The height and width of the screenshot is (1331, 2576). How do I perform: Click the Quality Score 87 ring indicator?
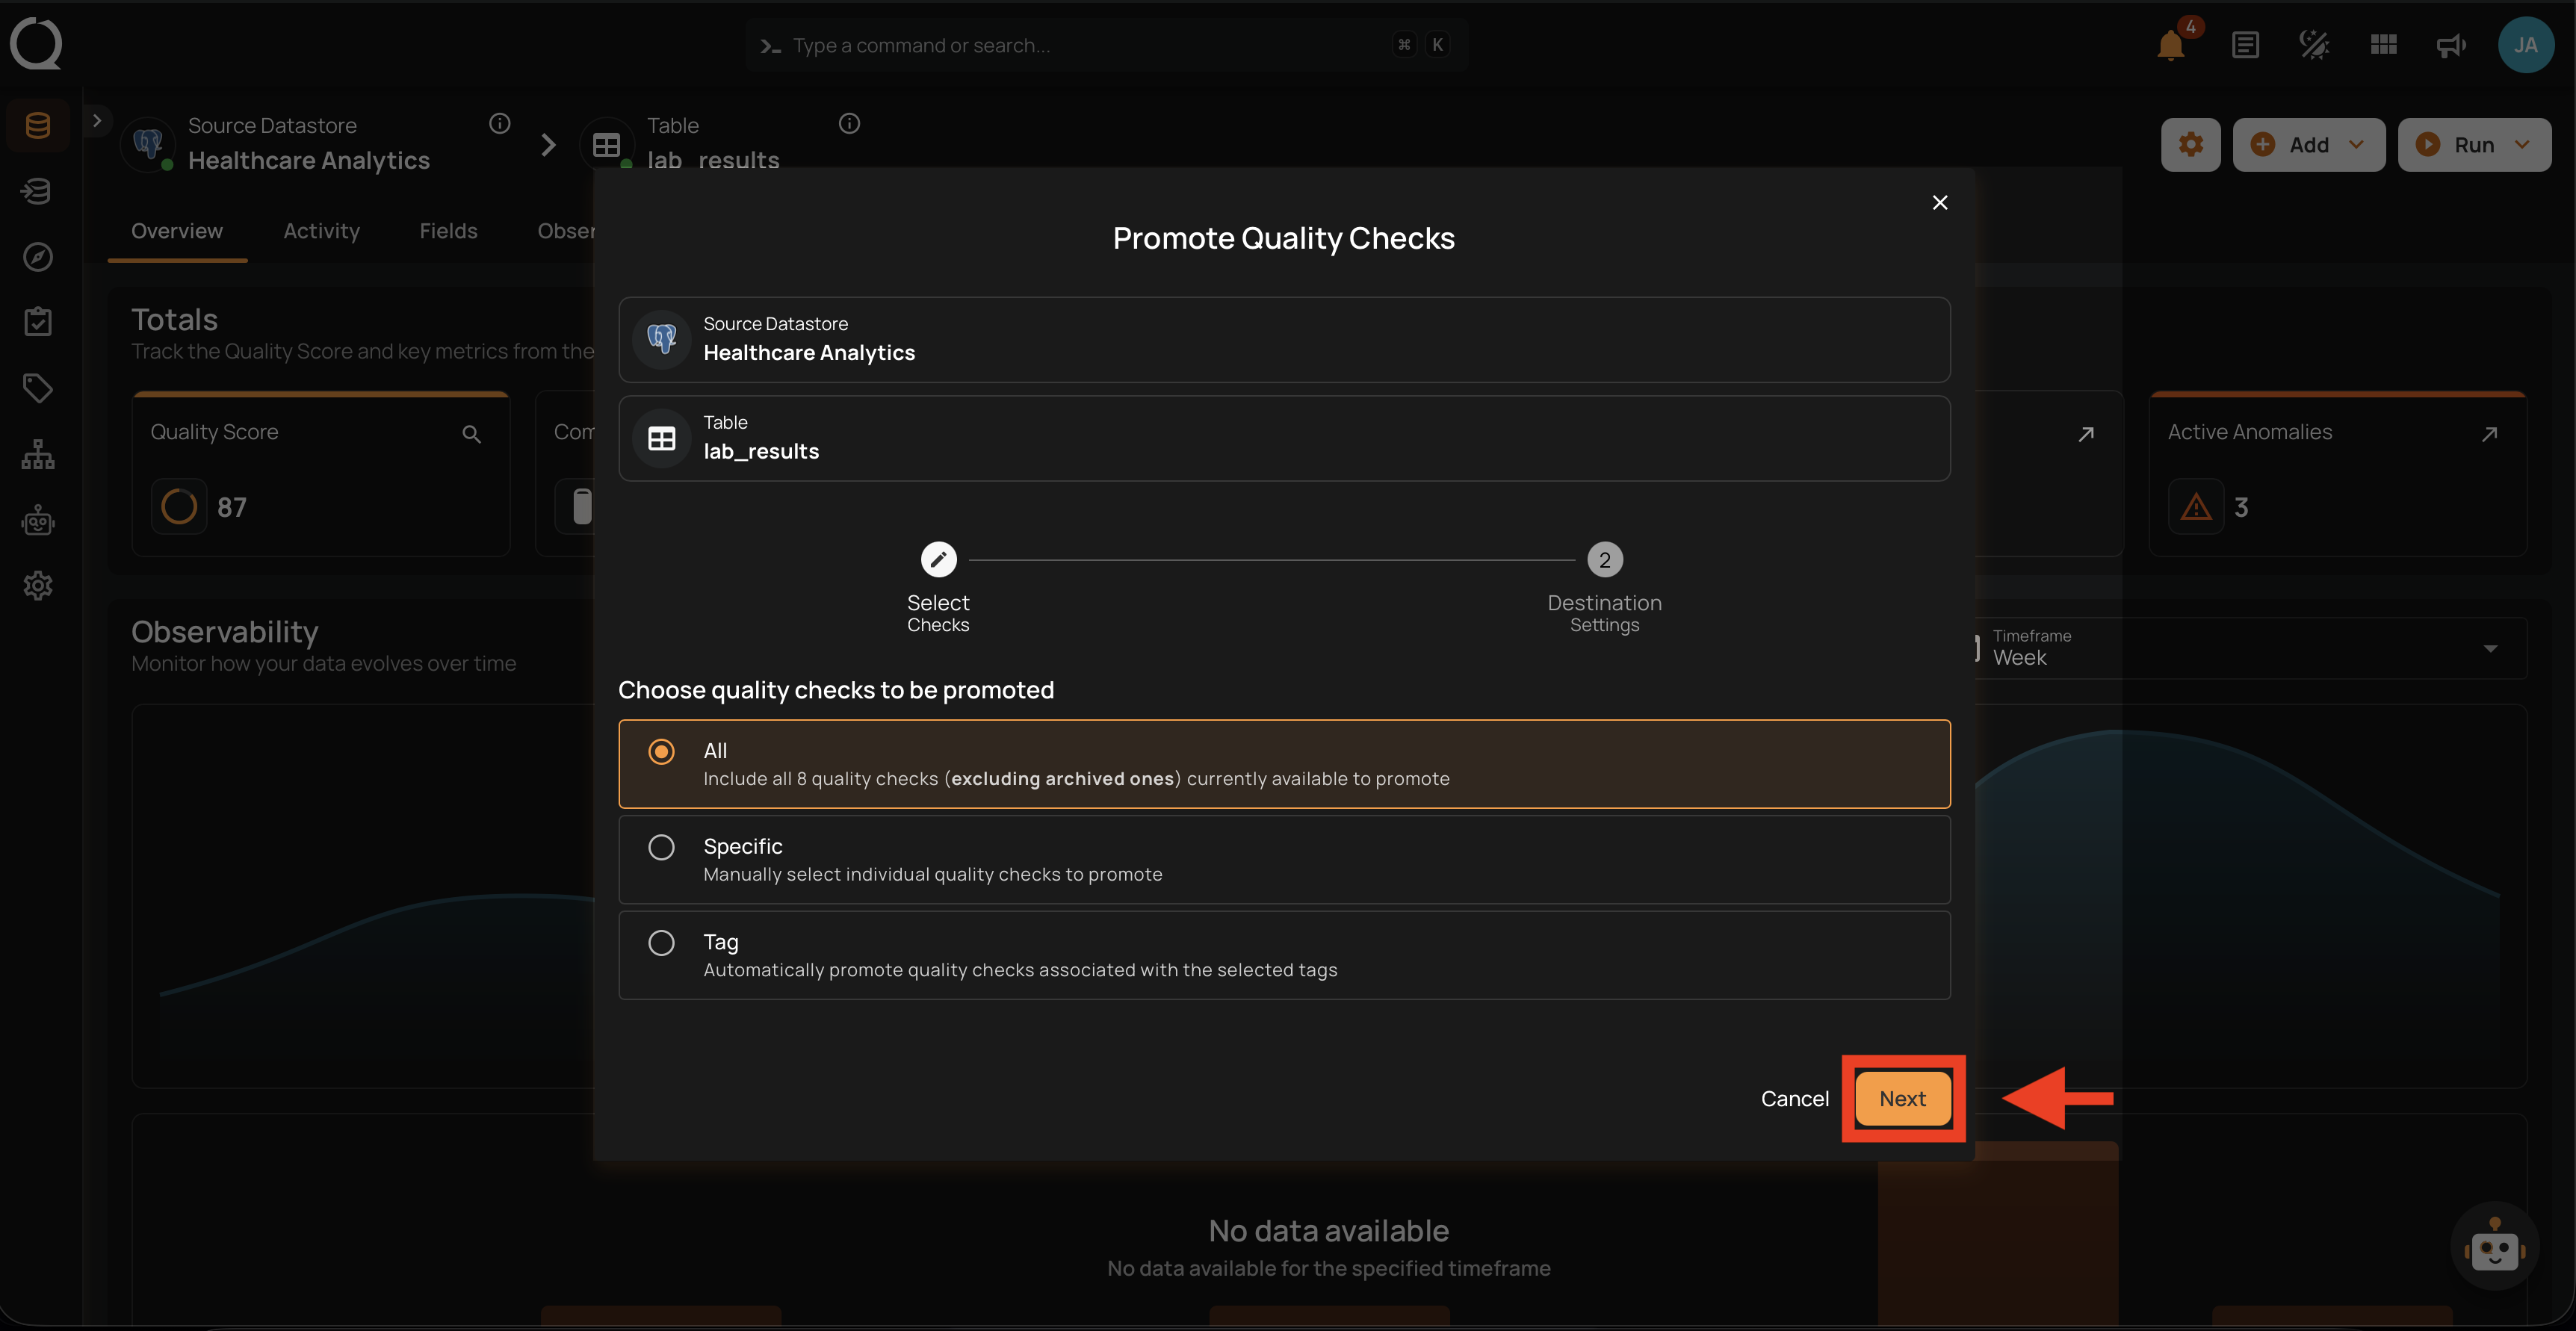179,507
